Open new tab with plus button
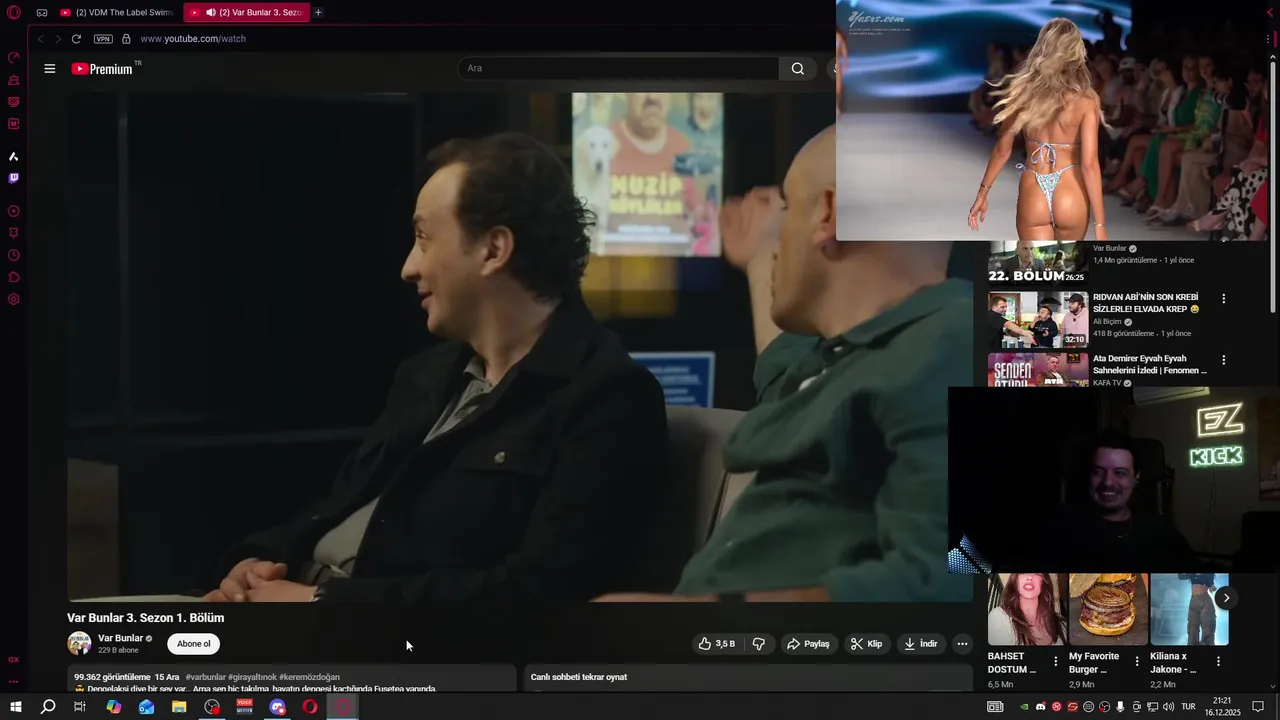 pyautogui.click(x=318, y=13)
